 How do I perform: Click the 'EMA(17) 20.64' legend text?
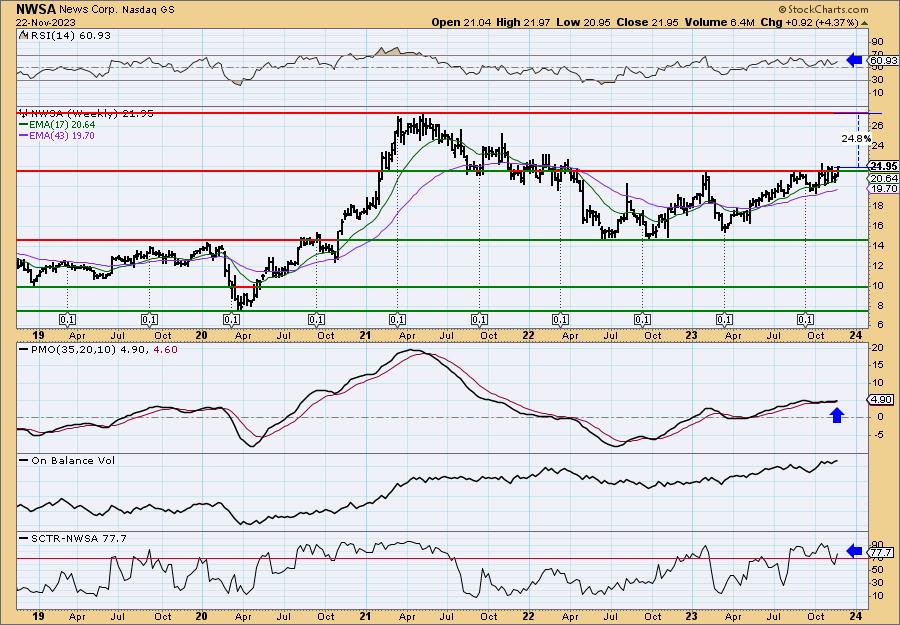point(63,125)
